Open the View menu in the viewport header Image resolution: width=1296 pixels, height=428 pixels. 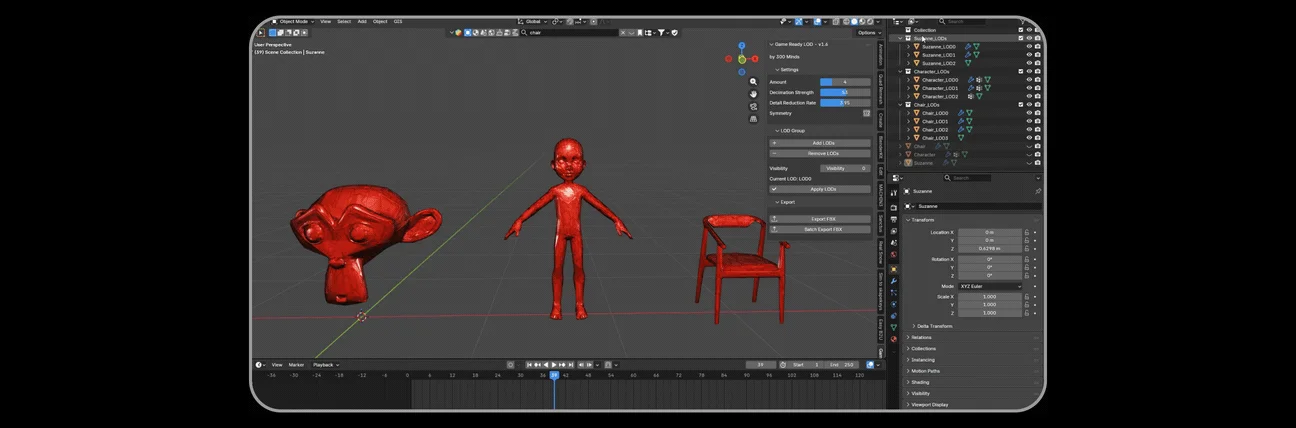(x=325, y=21)
